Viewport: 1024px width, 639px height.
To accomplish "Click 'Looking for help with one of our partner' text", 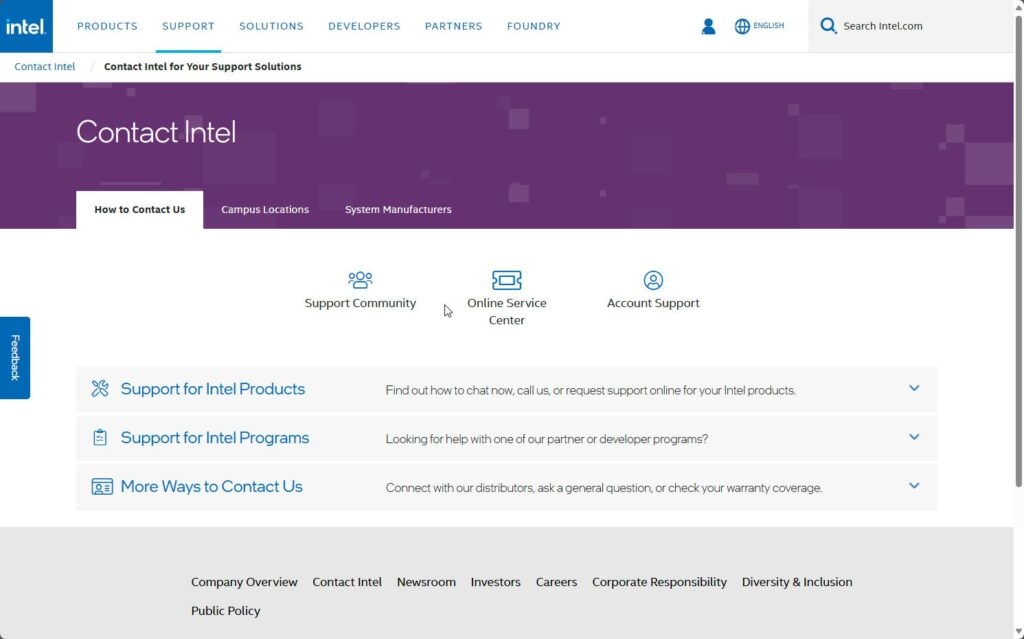I will (x=547, y=439).
